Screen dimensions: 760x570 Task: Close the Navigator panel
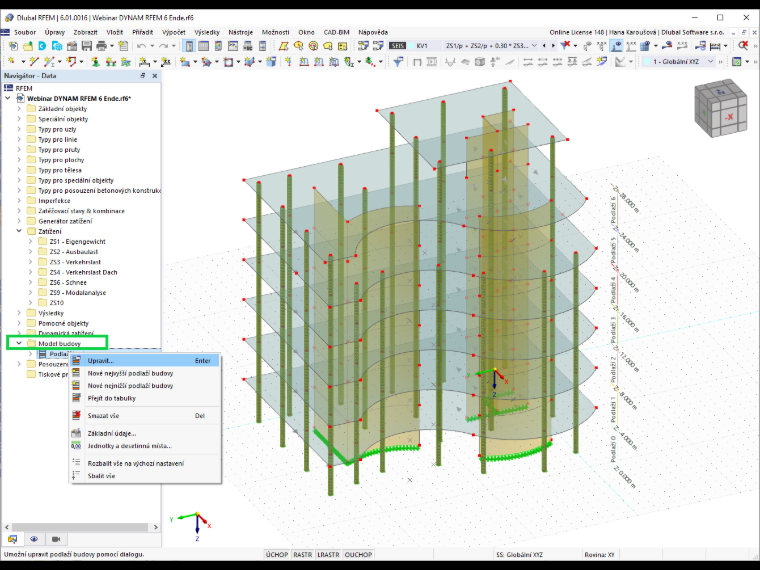coord(155,76)
